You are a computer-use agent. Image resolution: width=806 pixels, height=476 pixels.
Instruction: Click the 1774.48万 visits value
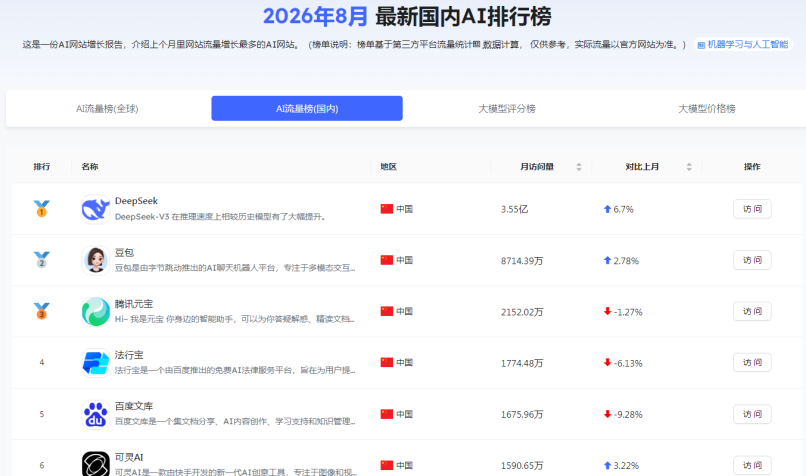[x=522, y=363]
